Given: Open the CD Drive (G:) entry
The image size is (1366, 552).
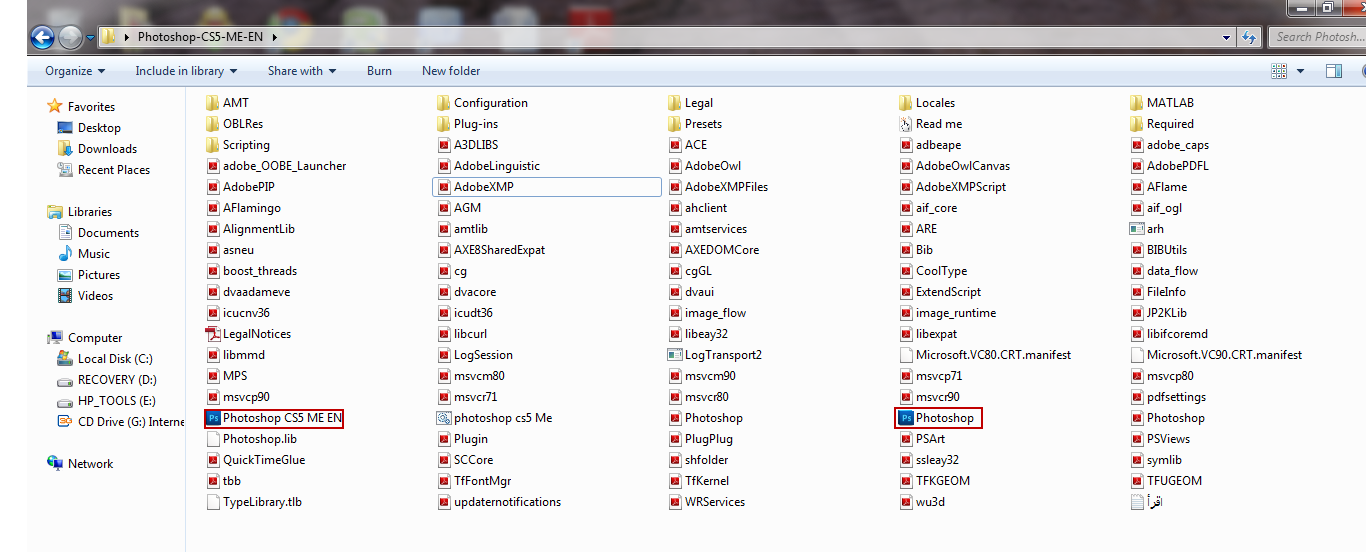Looking at the screenshot, I should click(x=121, y=422).
